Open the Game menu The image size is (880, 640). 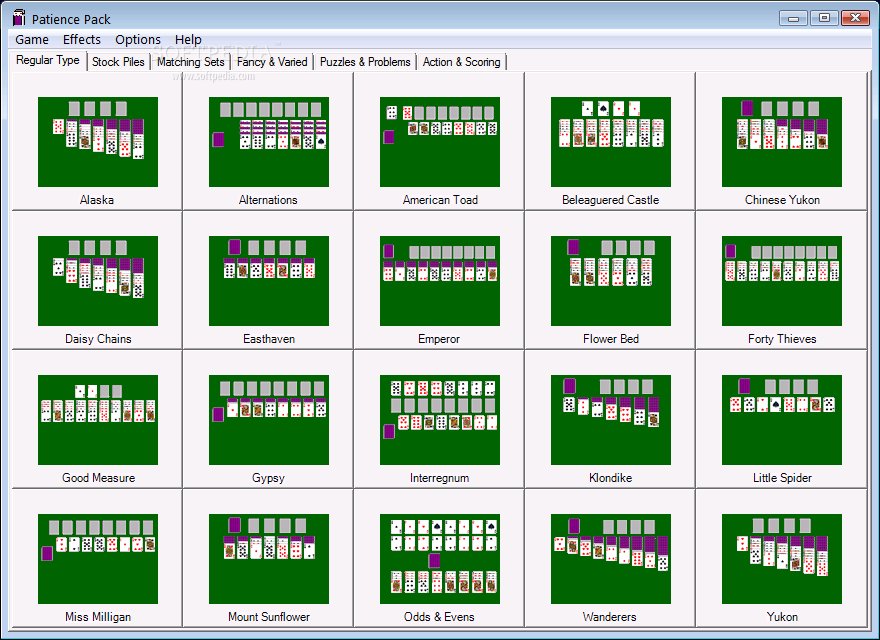(x=32, y=39)
